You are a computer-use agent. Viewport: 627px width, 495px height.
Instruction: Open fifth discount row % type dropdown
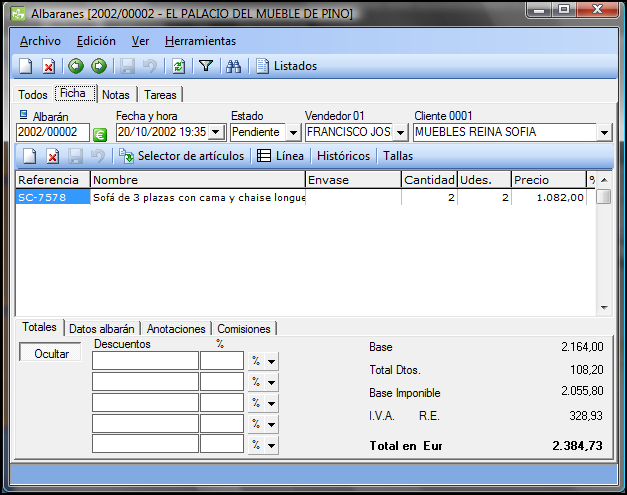tap(271, 445)
